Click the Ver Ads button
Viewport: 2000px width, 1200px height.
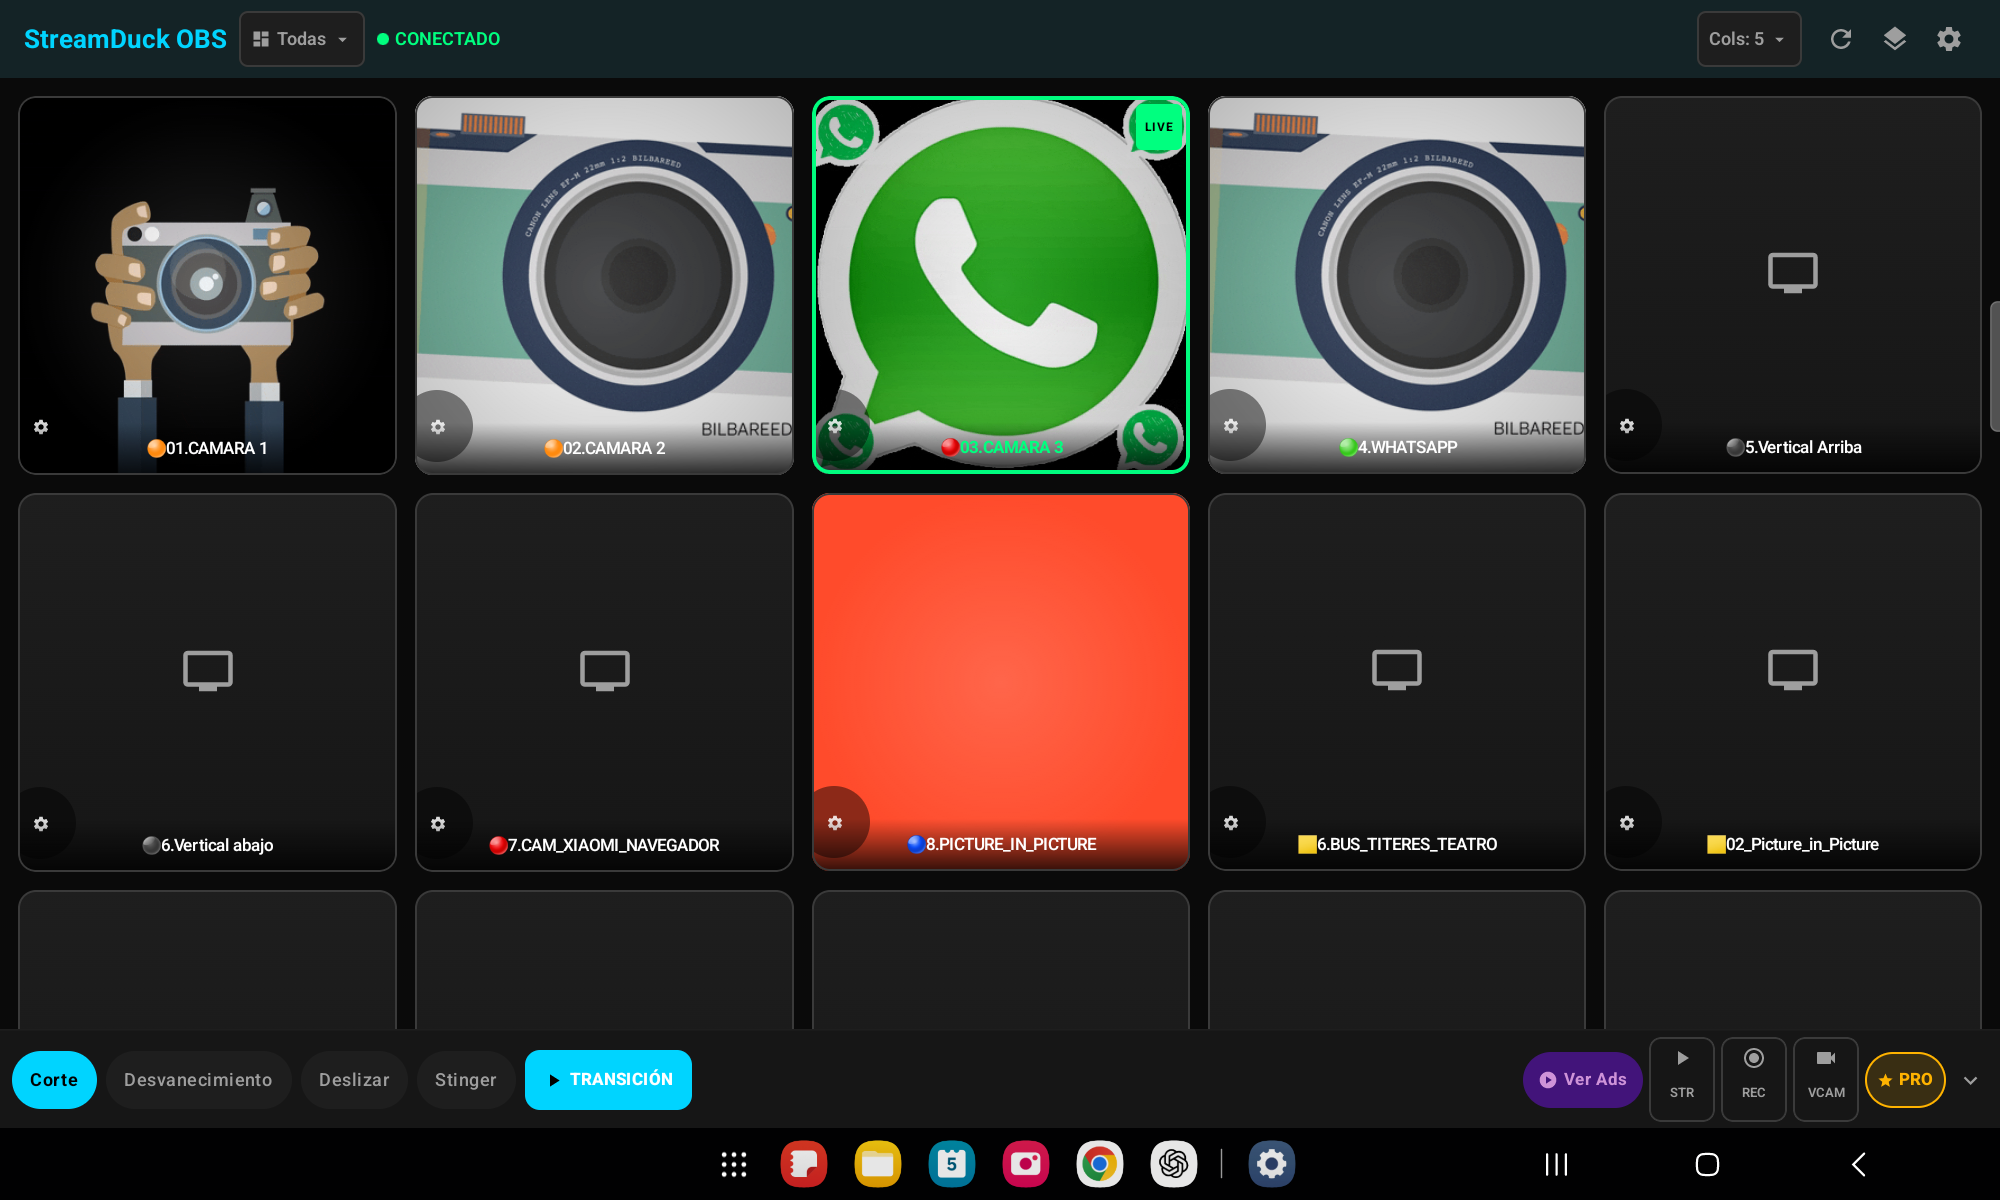click(x=1582, y=1080)
